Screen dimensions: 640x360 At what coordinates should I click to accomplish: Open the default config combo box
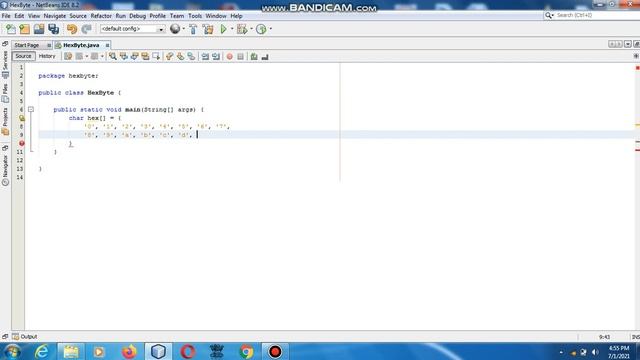pyautogui.click(x=133, y=29)
